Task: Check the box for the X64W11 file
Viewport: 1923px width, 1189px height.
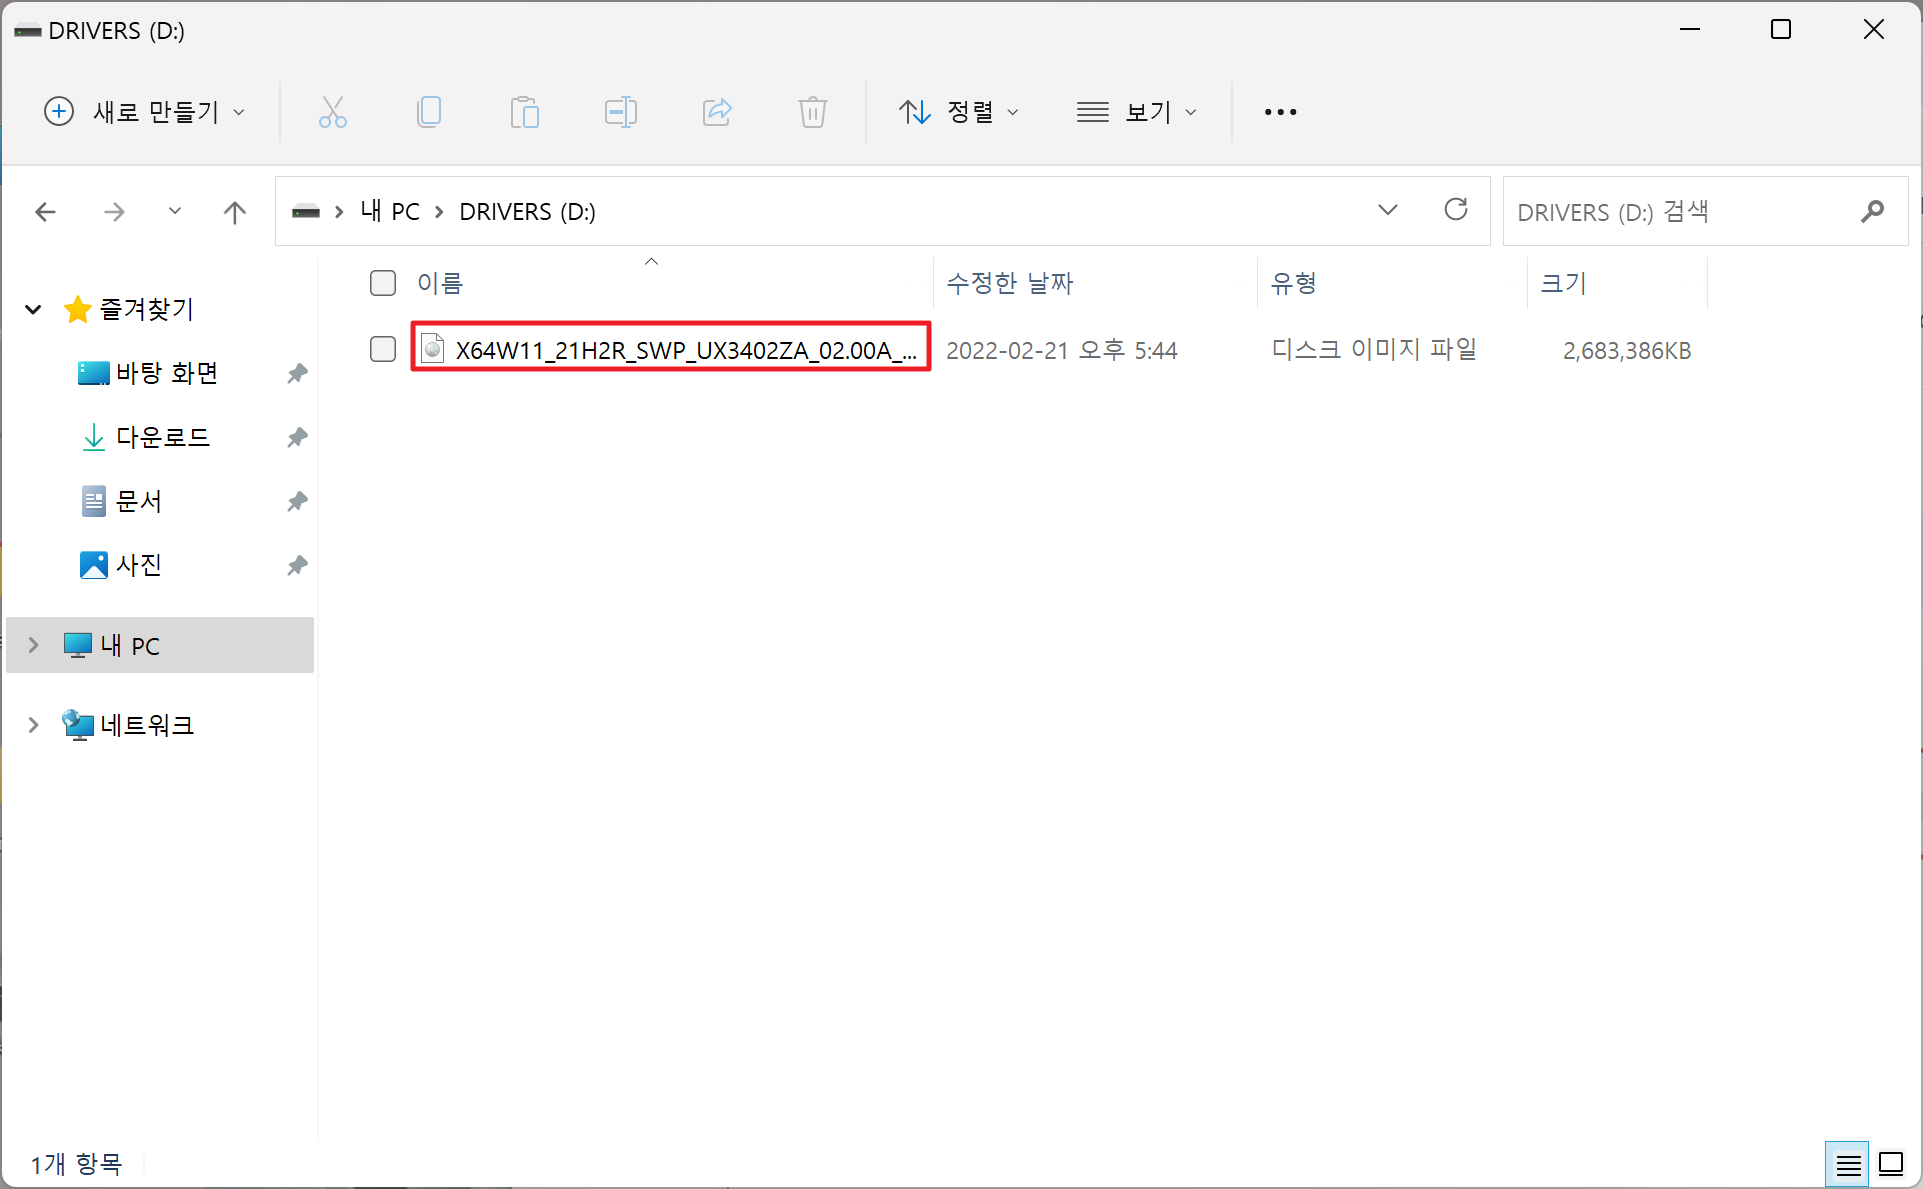Action: (x=383, y=349)
